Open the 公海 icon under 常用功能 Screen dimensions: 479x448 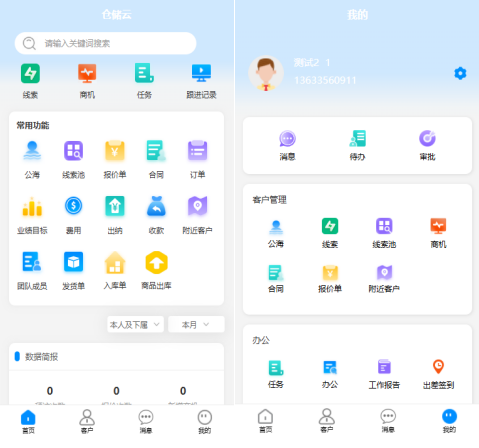(x=32, y=151)
